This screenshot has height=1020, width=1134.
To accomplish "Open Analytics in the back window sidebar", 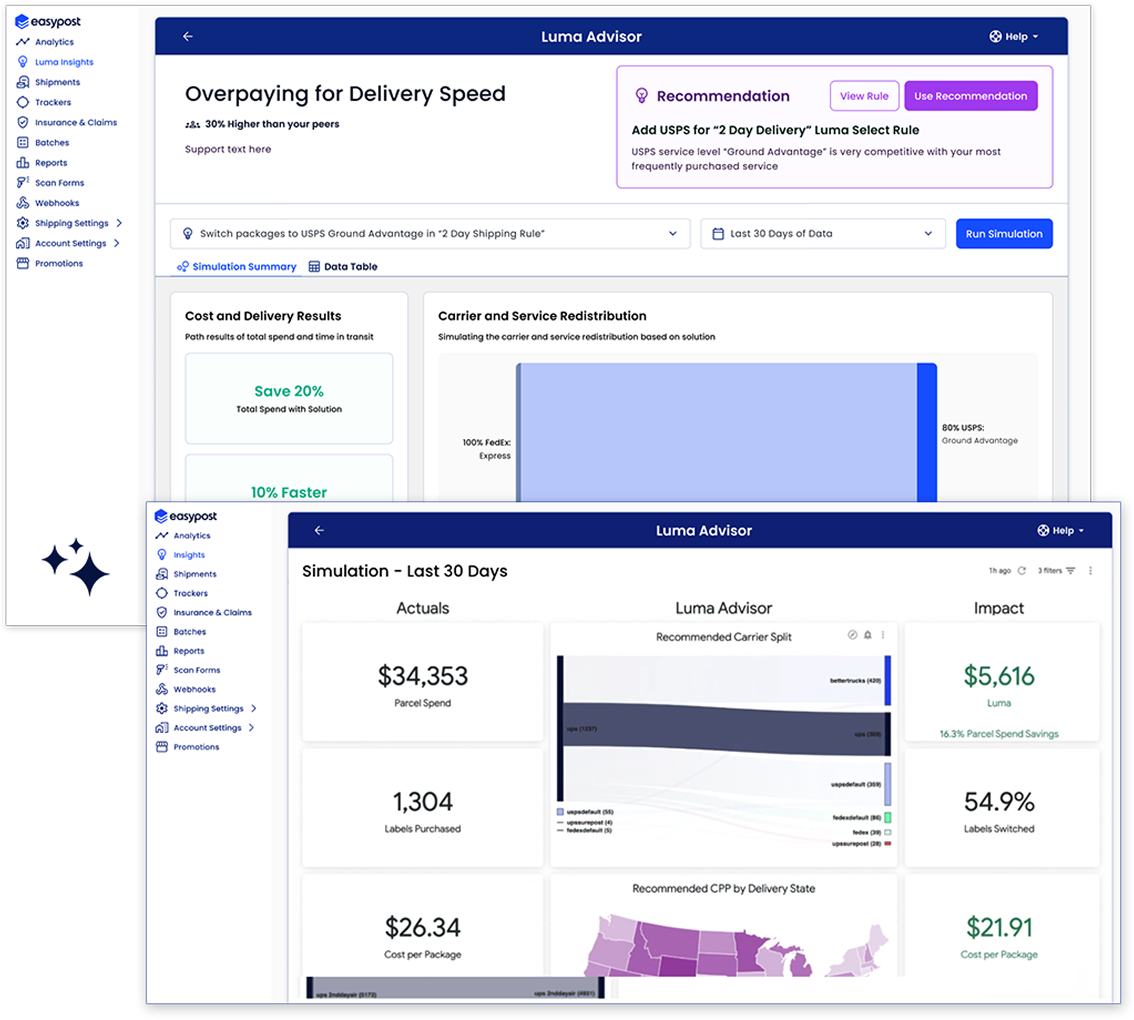I will (x=45, y=42).
